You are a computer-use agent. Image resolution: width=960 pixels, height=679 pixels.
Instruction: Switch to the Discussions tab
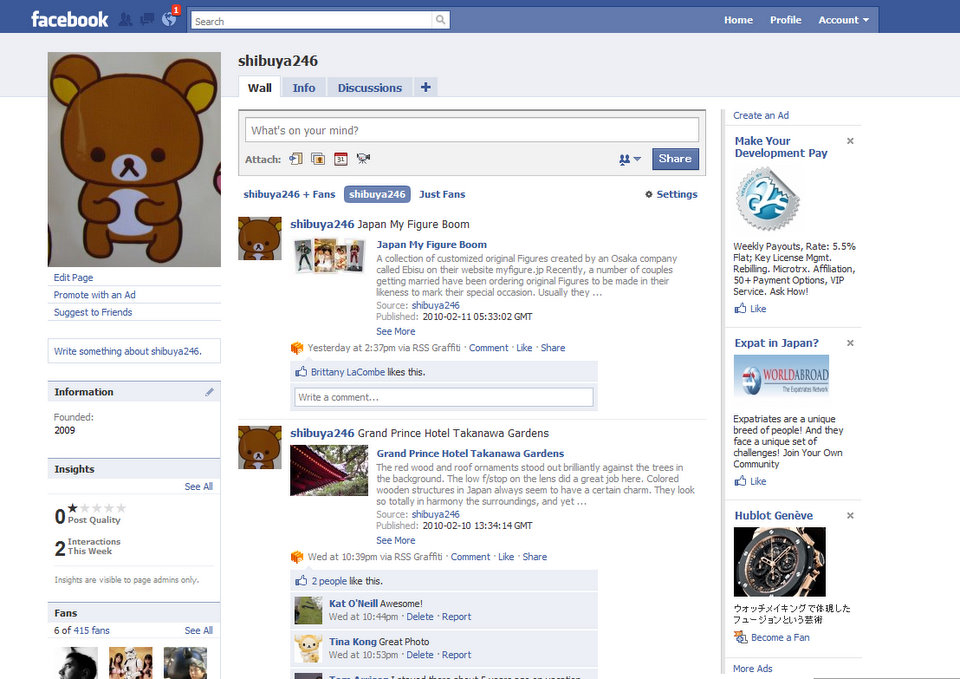point(370,88)
